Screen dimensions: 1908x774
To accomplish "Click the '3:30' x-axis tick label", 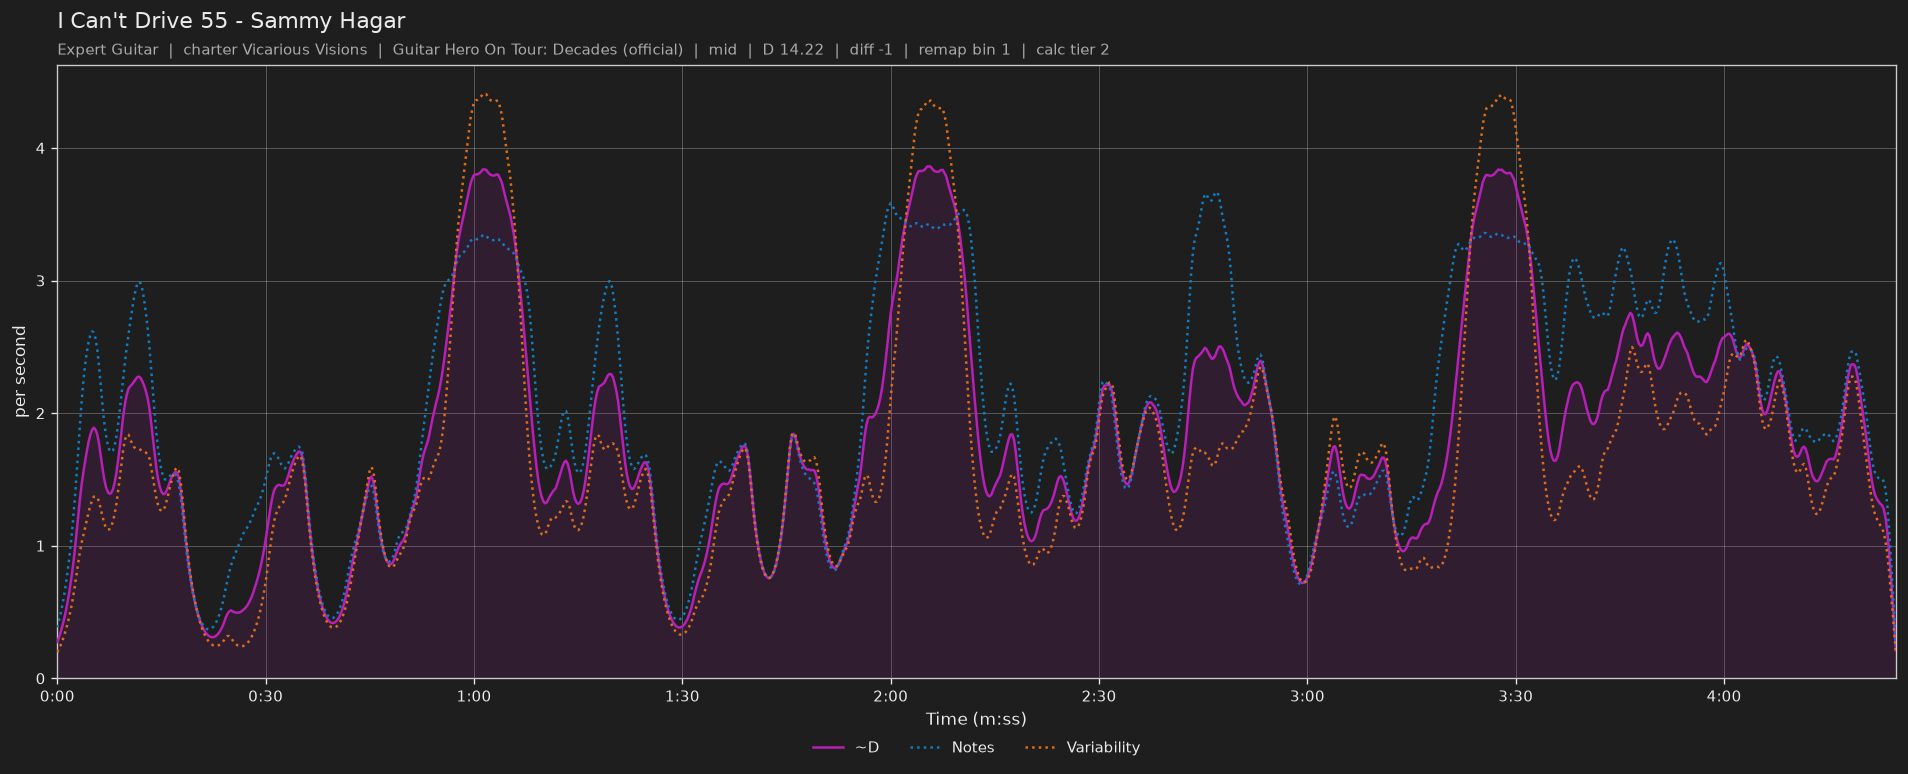I will point(1515,696).
